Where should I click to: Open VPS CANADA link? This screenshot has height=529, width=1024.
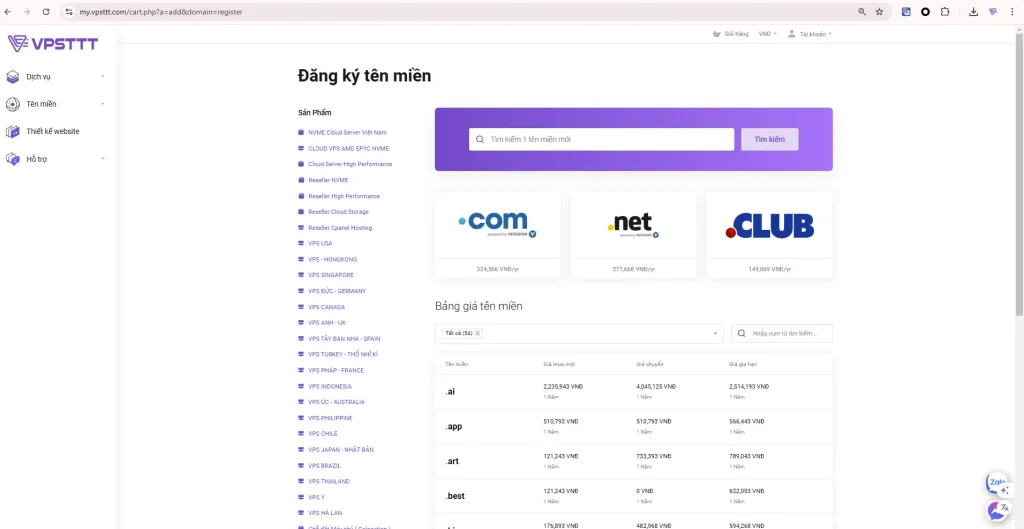[x=327, y=307]
